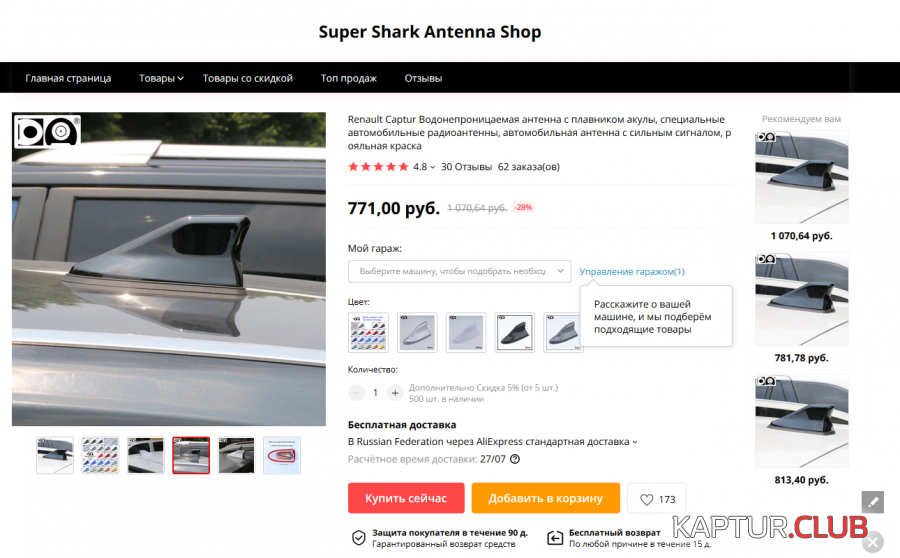This screenshot has width=900, height=558.
Task: Expand the 4.8 rating breakdown arrow
Action: (x=432, y=168)
